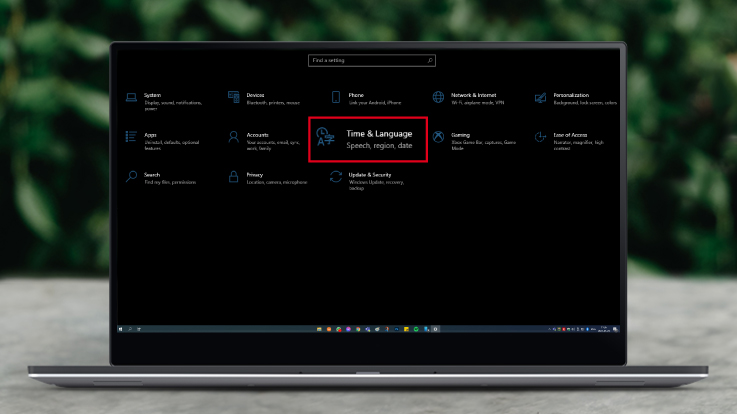Select the Ease of Access label
737x414 pixels.
(x=571, y=134)
